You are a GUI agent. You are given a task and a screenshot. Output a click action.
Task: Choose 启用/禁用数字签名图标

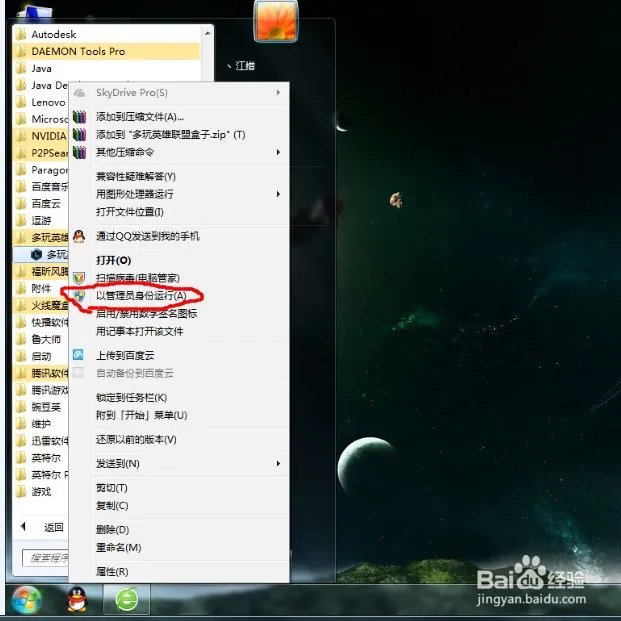(147, 314)
